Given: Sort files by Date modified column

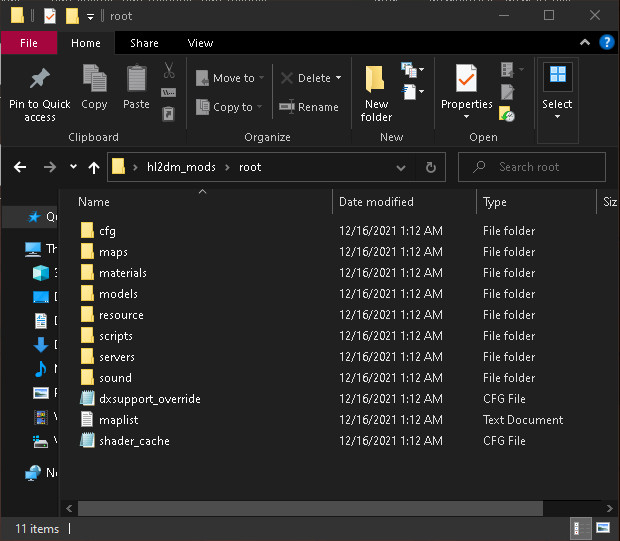Looking at the screenshot, I should pyautogui.click(x=376, y=202).
